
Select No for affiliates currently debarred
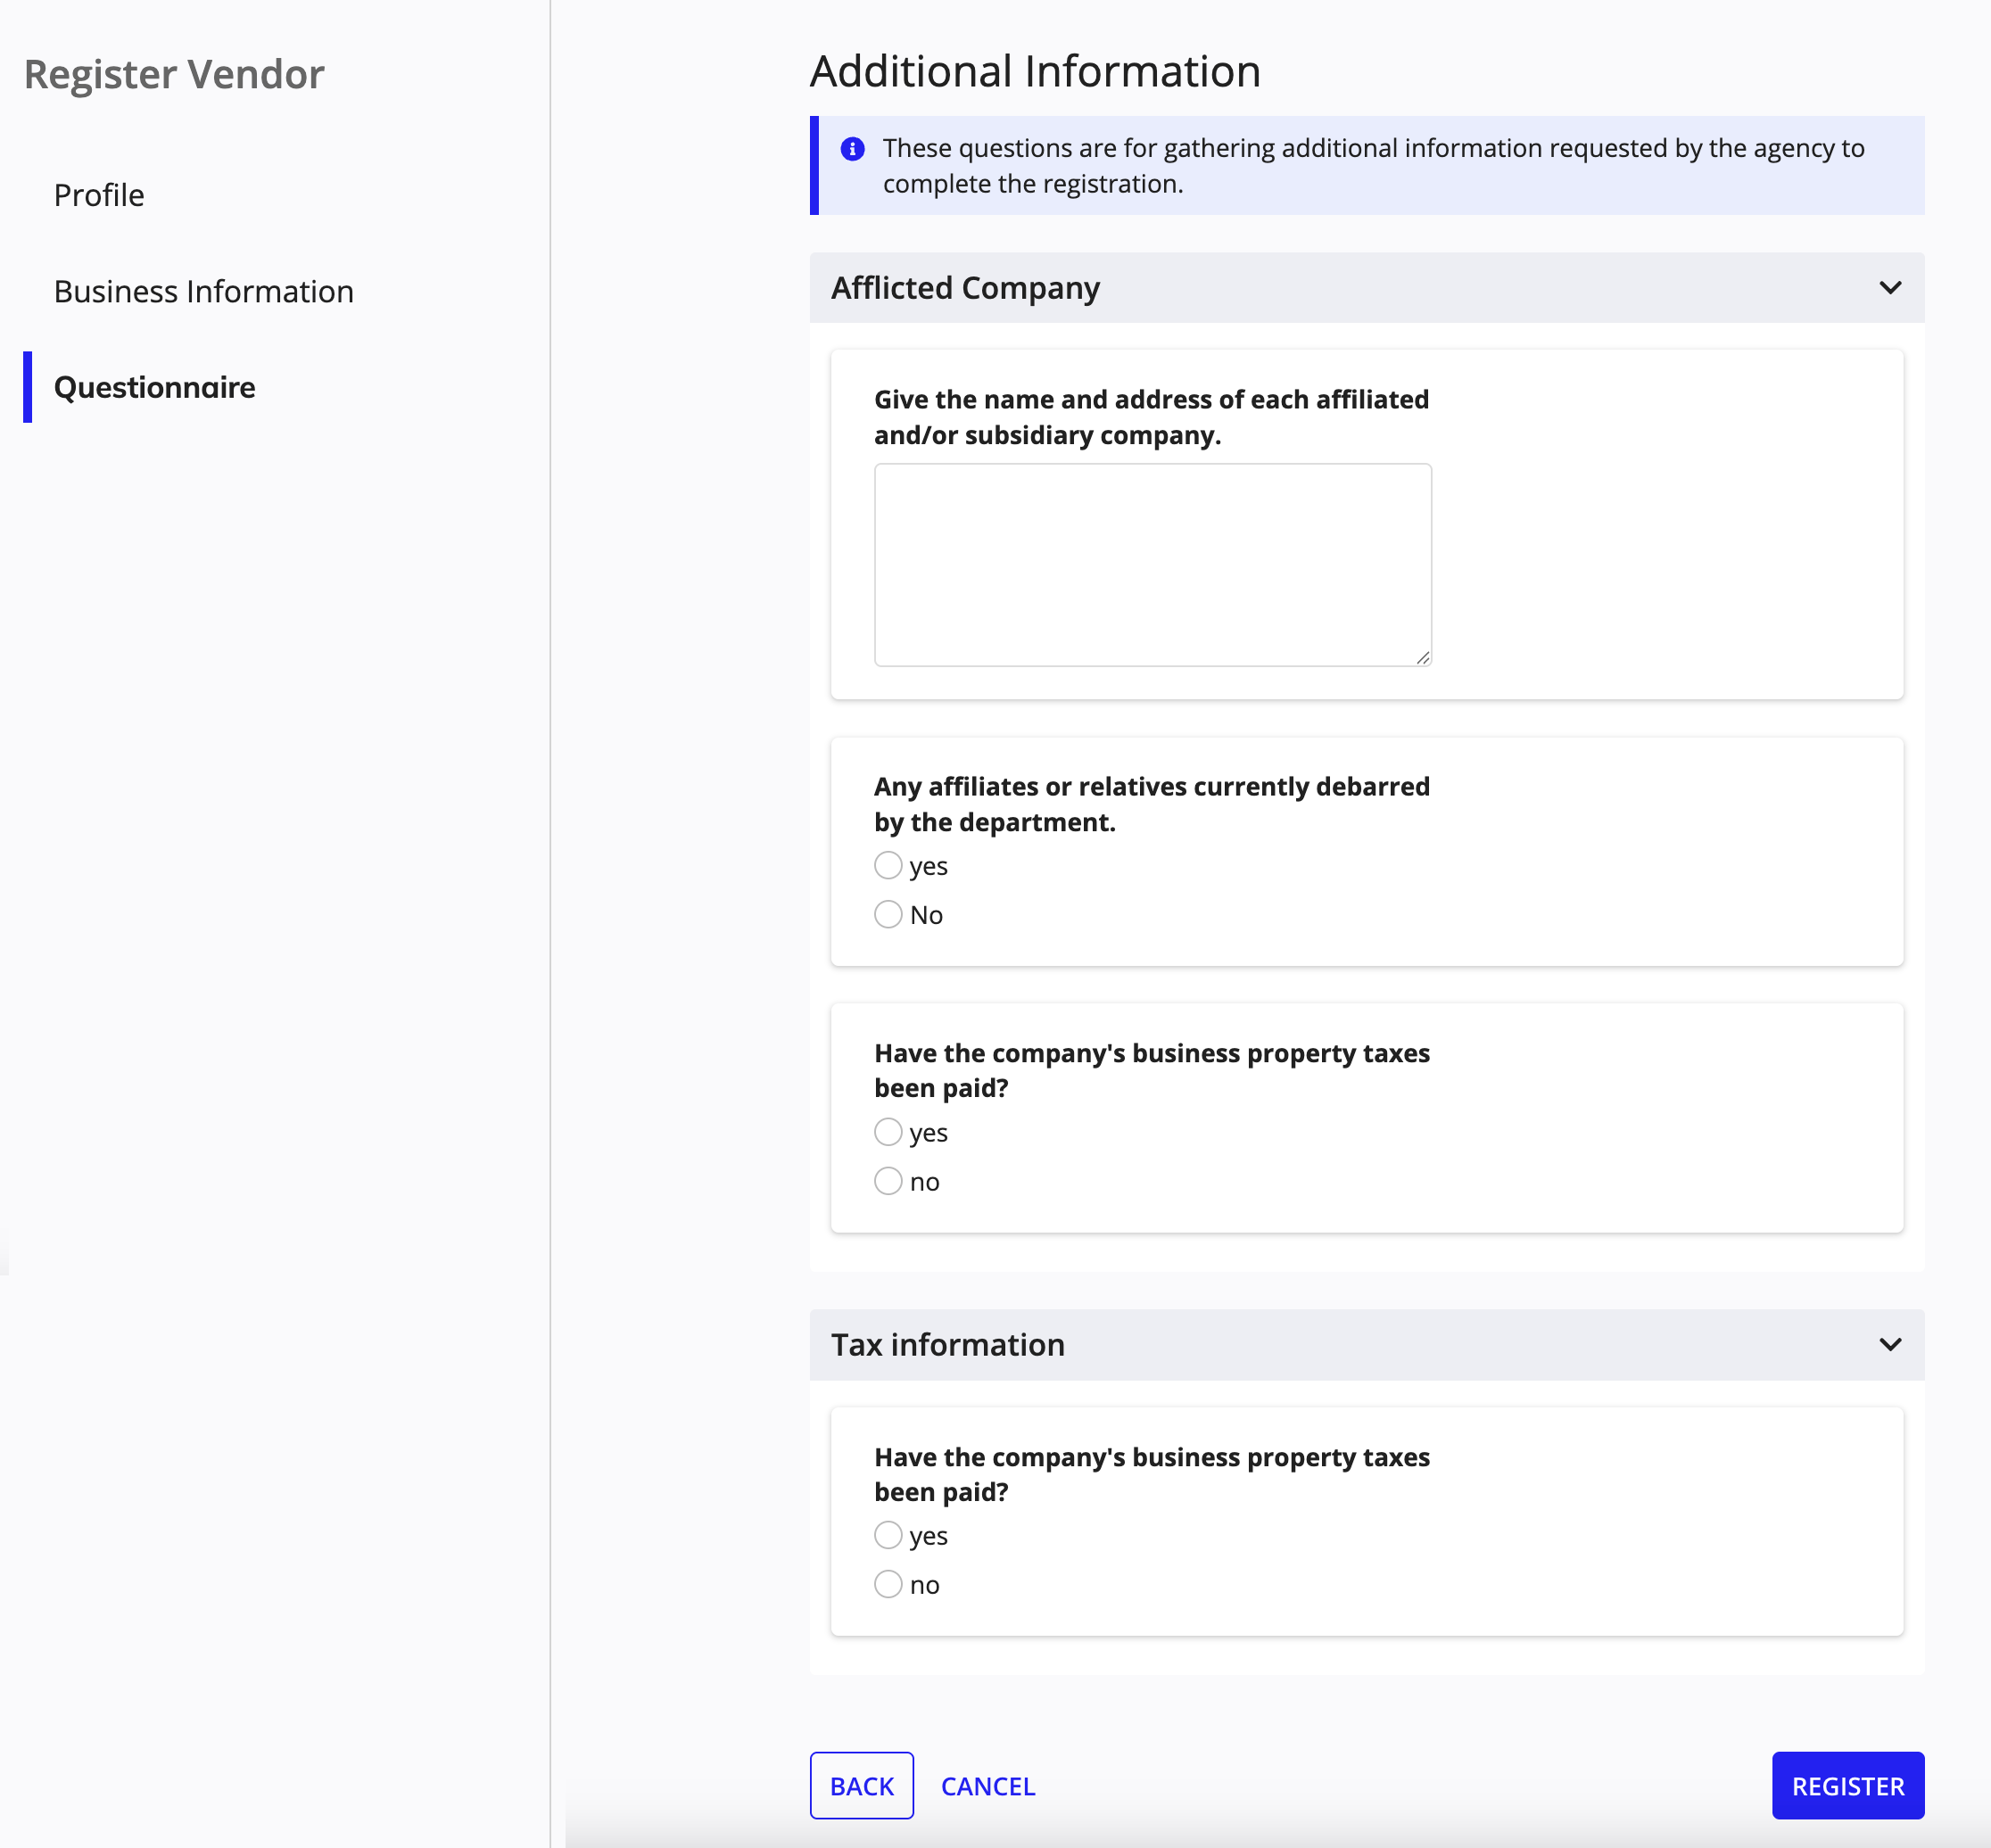coord(888,914)
